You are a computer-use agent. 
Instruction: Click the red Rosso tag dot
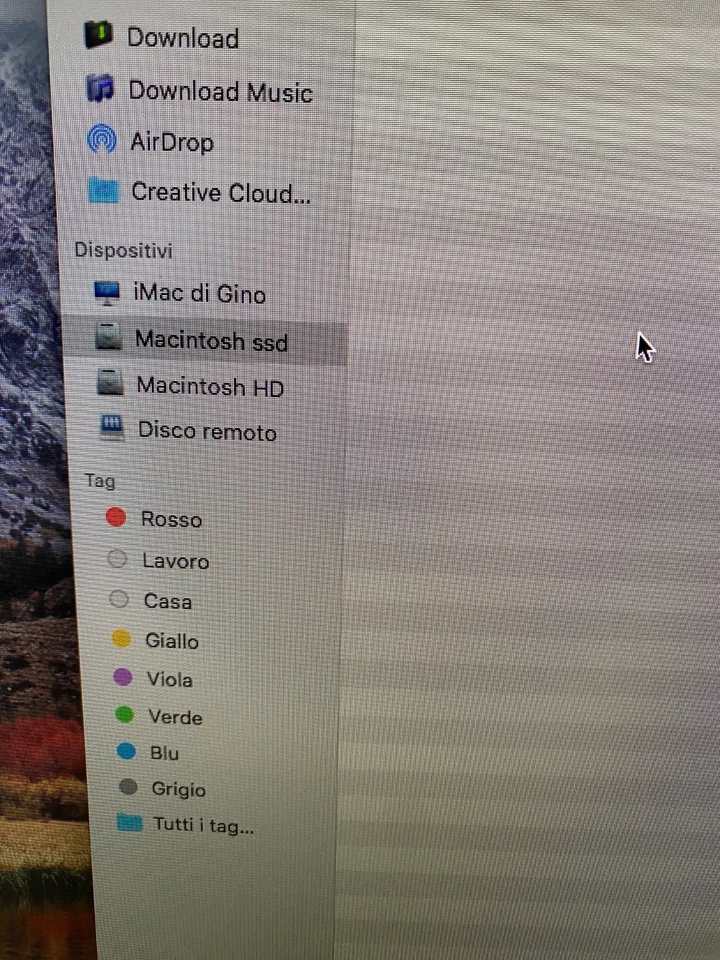116,517
